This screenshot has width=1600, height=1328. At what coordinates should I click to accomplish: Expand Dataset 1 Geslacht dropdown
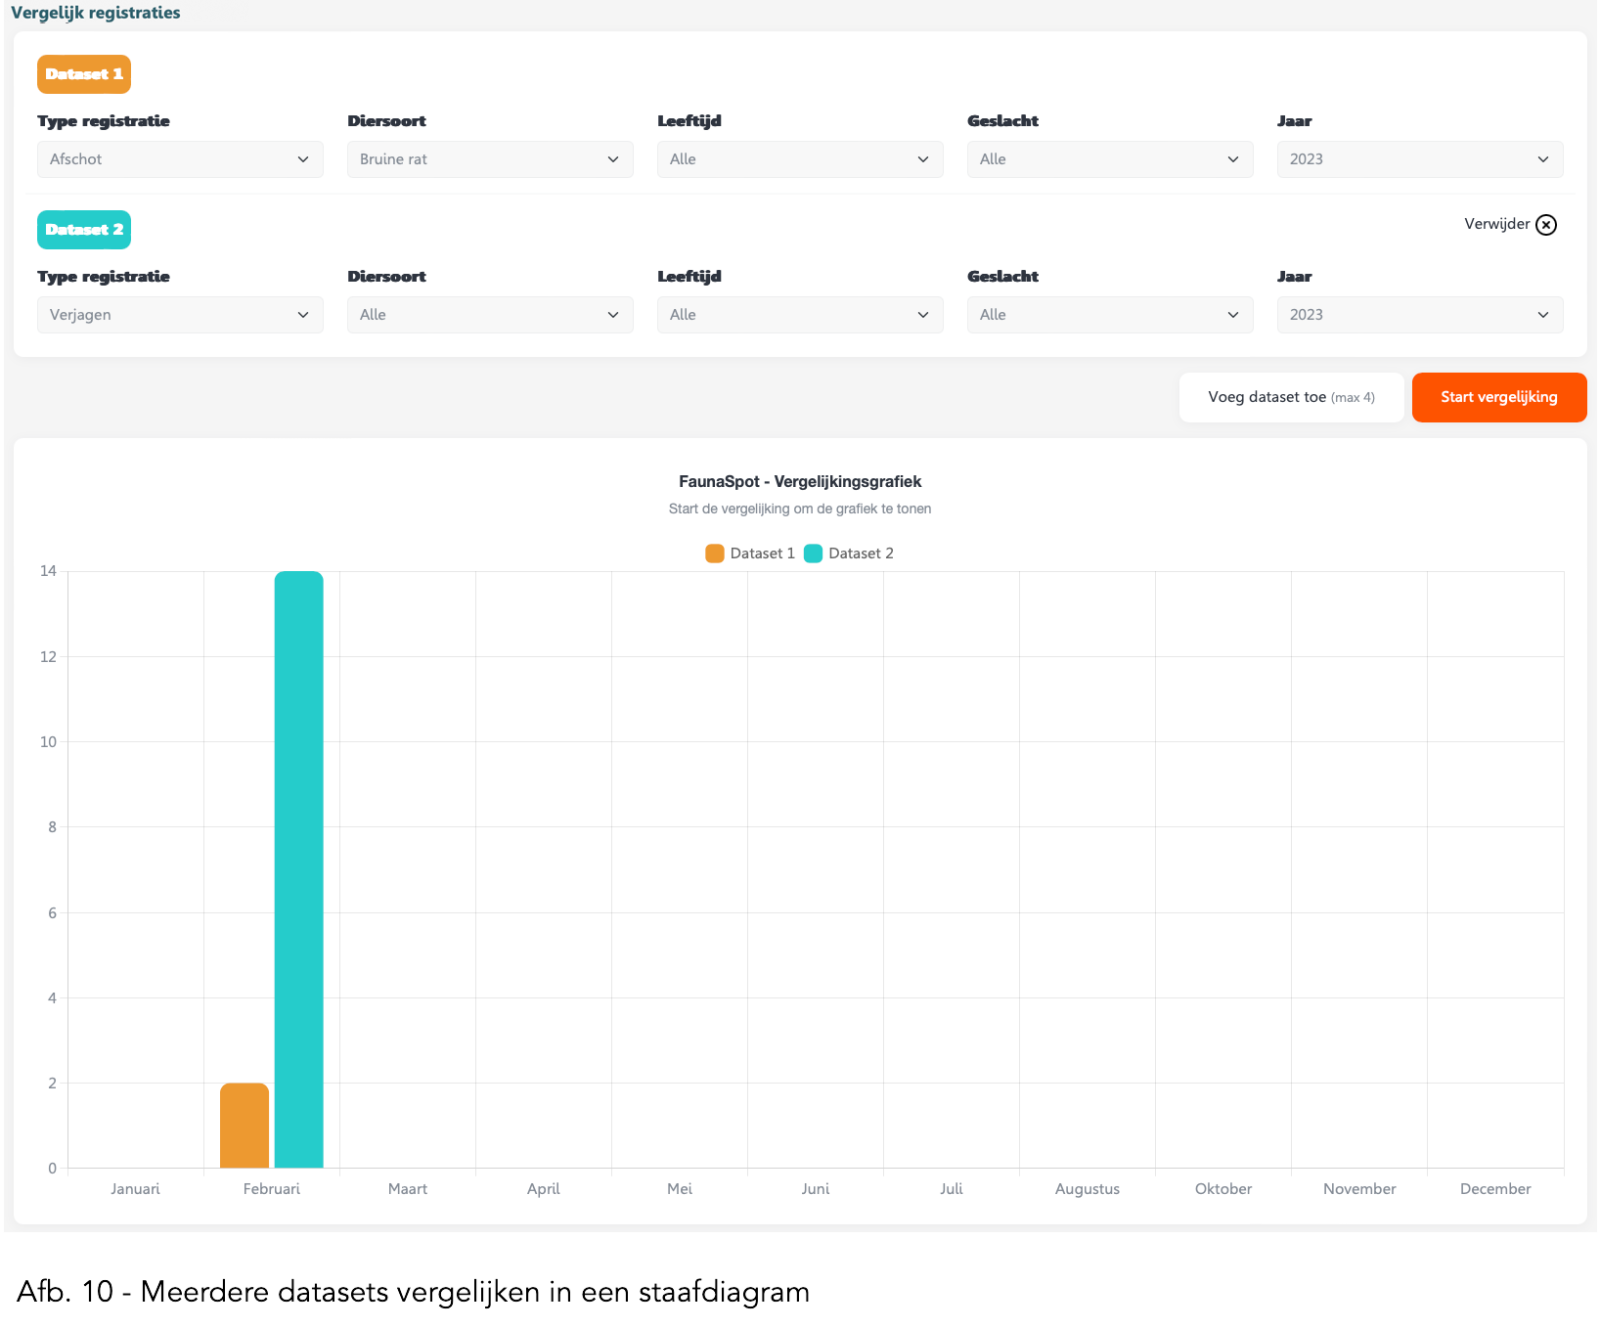[1110, 159]
